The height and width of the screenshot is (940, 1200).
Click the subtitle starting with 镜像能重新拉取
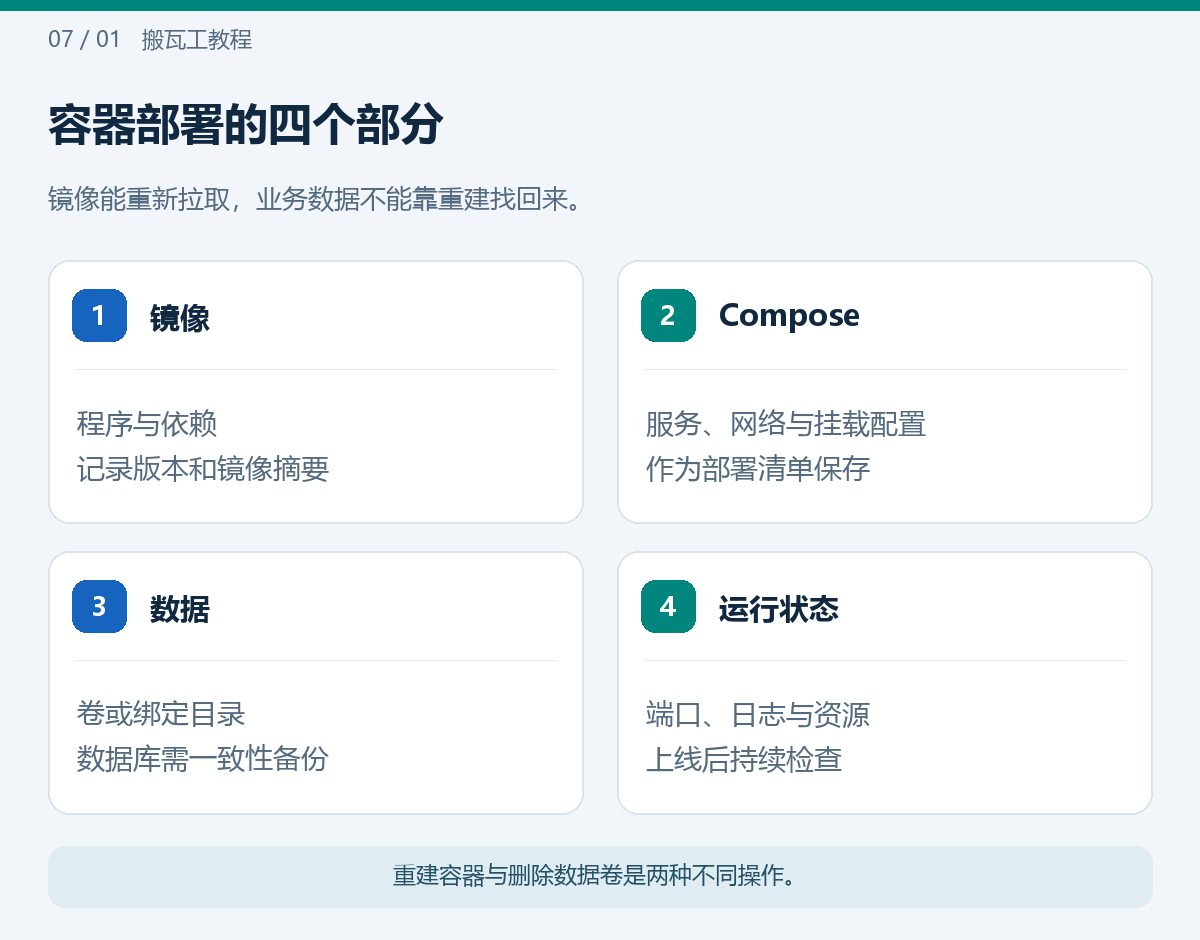coord(316,199)
